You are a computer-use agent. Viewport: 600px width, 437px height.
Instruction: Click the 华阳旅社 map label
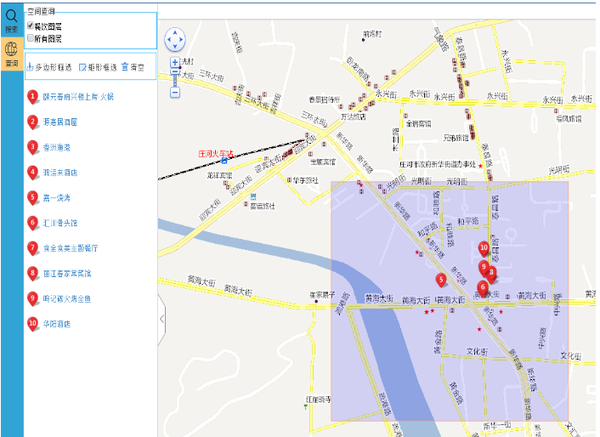click(305, 180)
